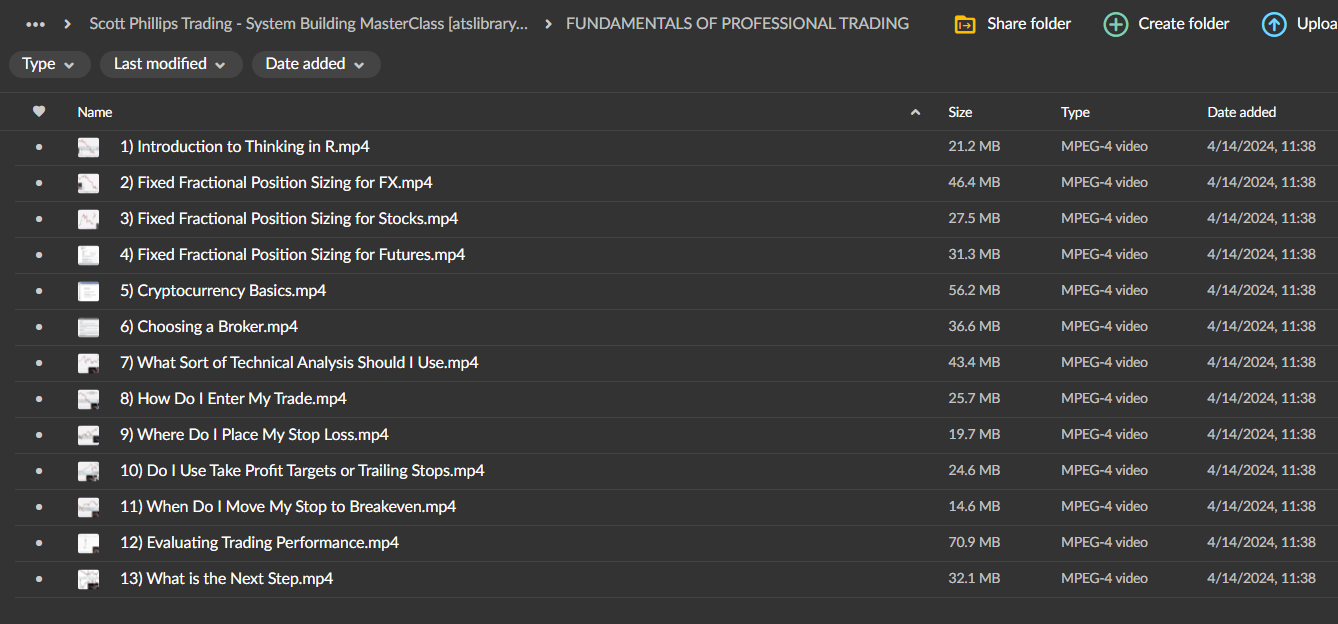Open the breadcrumb ellipsis menu
1338x624 pixels.
point(36,24)
